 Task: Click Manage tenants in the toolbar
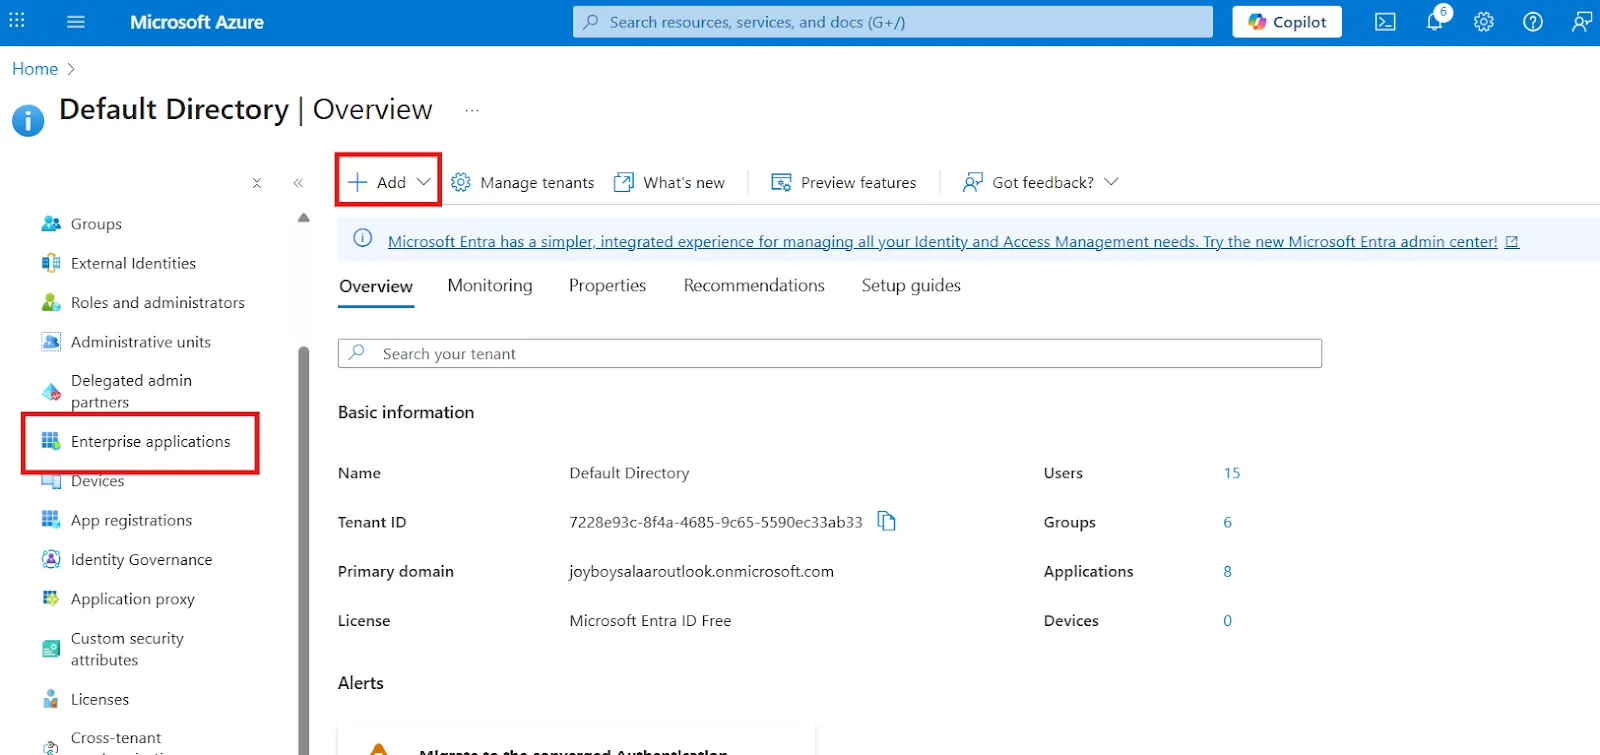(522, 182)
